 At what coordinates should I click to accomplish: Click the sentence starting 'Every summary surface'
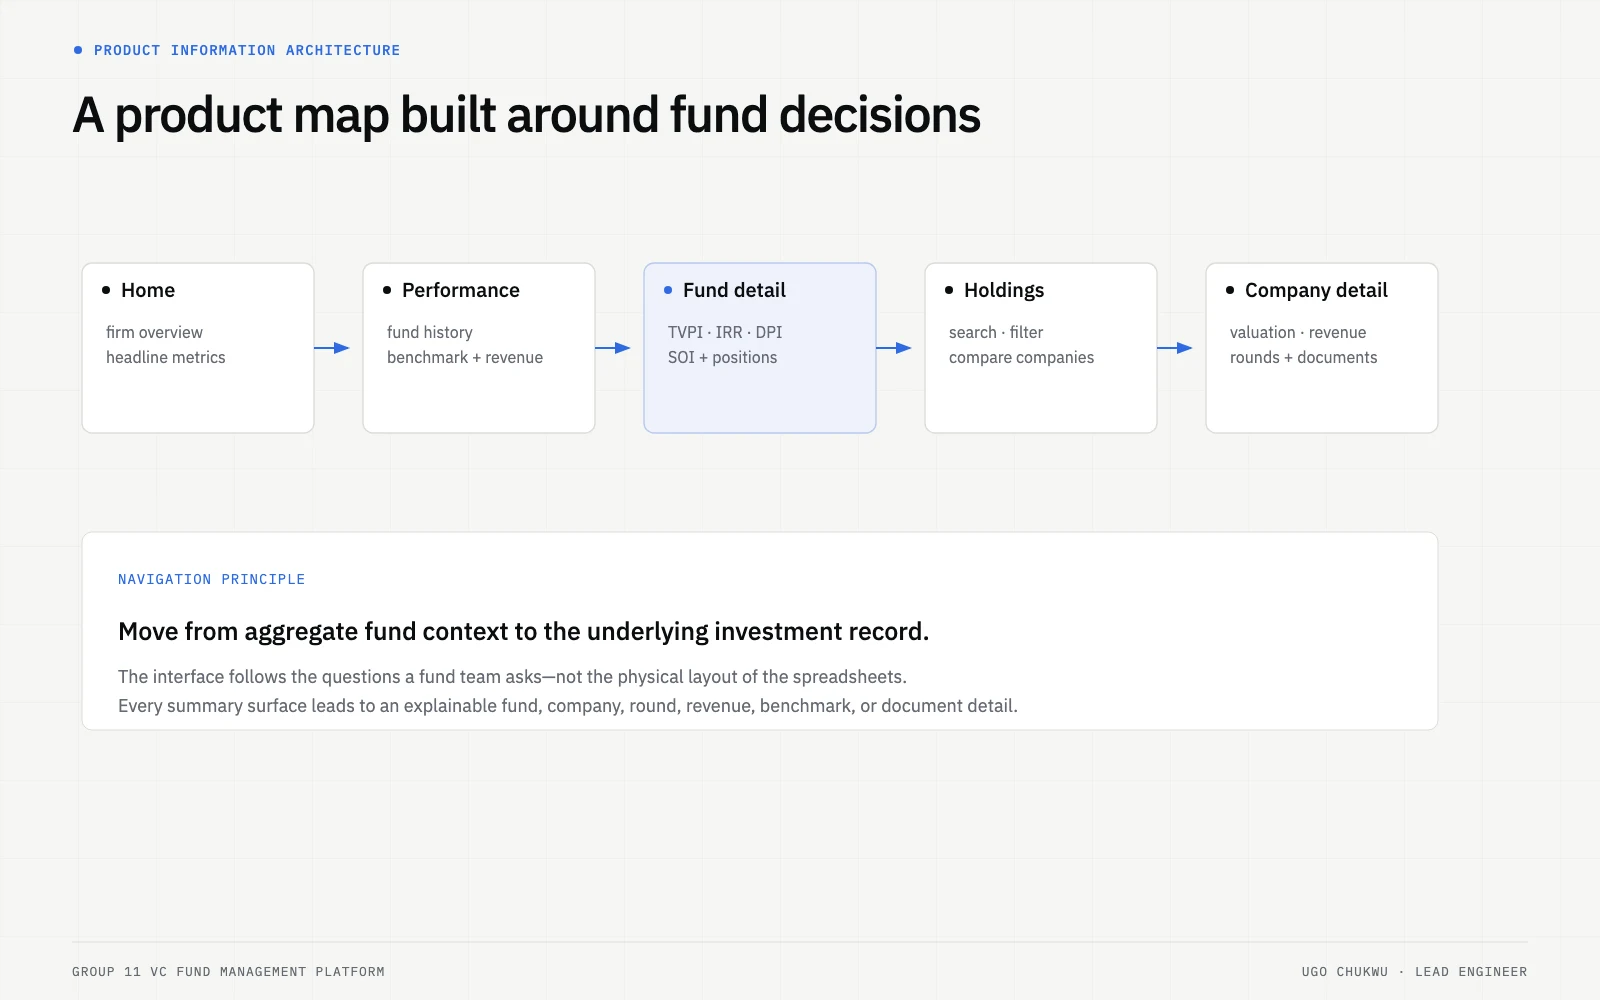[568, 706]
